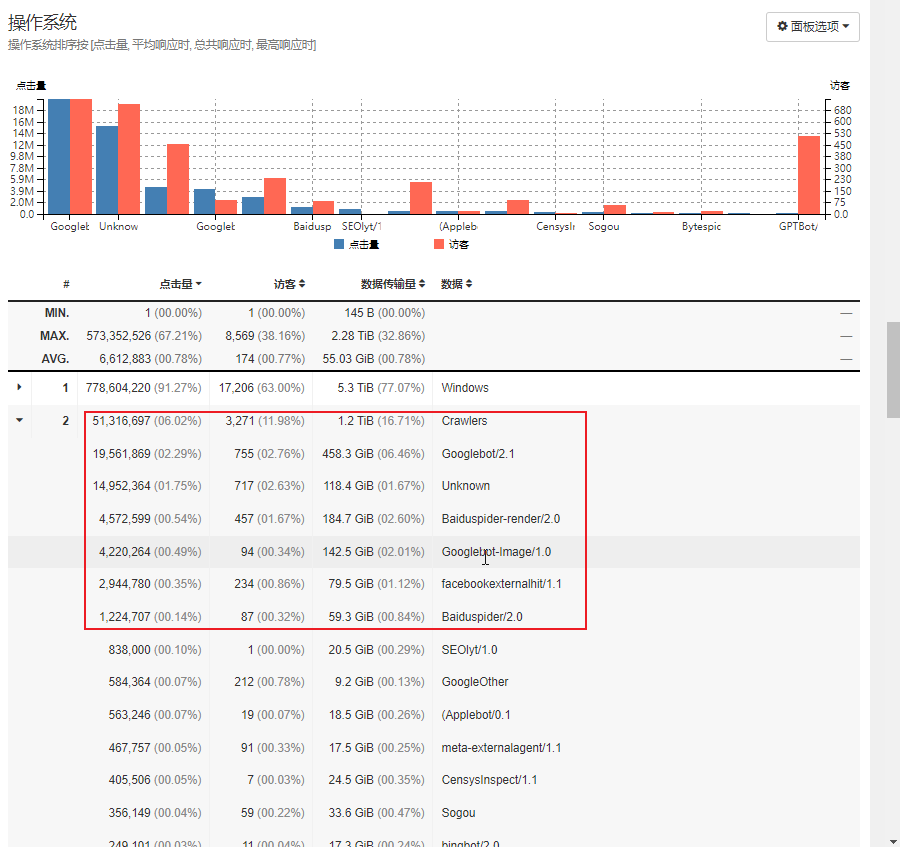
Task: Sort table by 访客 column header
Action: click(x=289, y=284)
